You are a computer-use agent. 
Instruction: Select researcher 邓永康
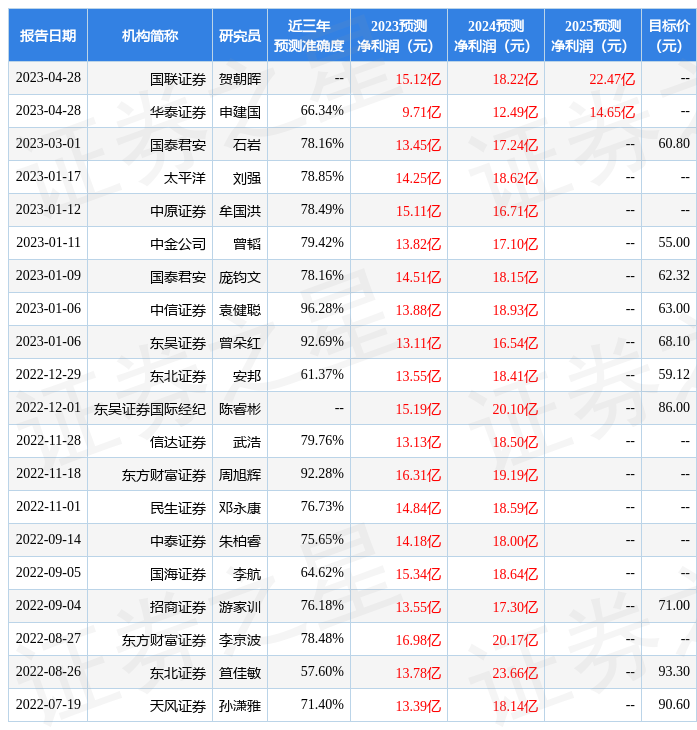240,508
